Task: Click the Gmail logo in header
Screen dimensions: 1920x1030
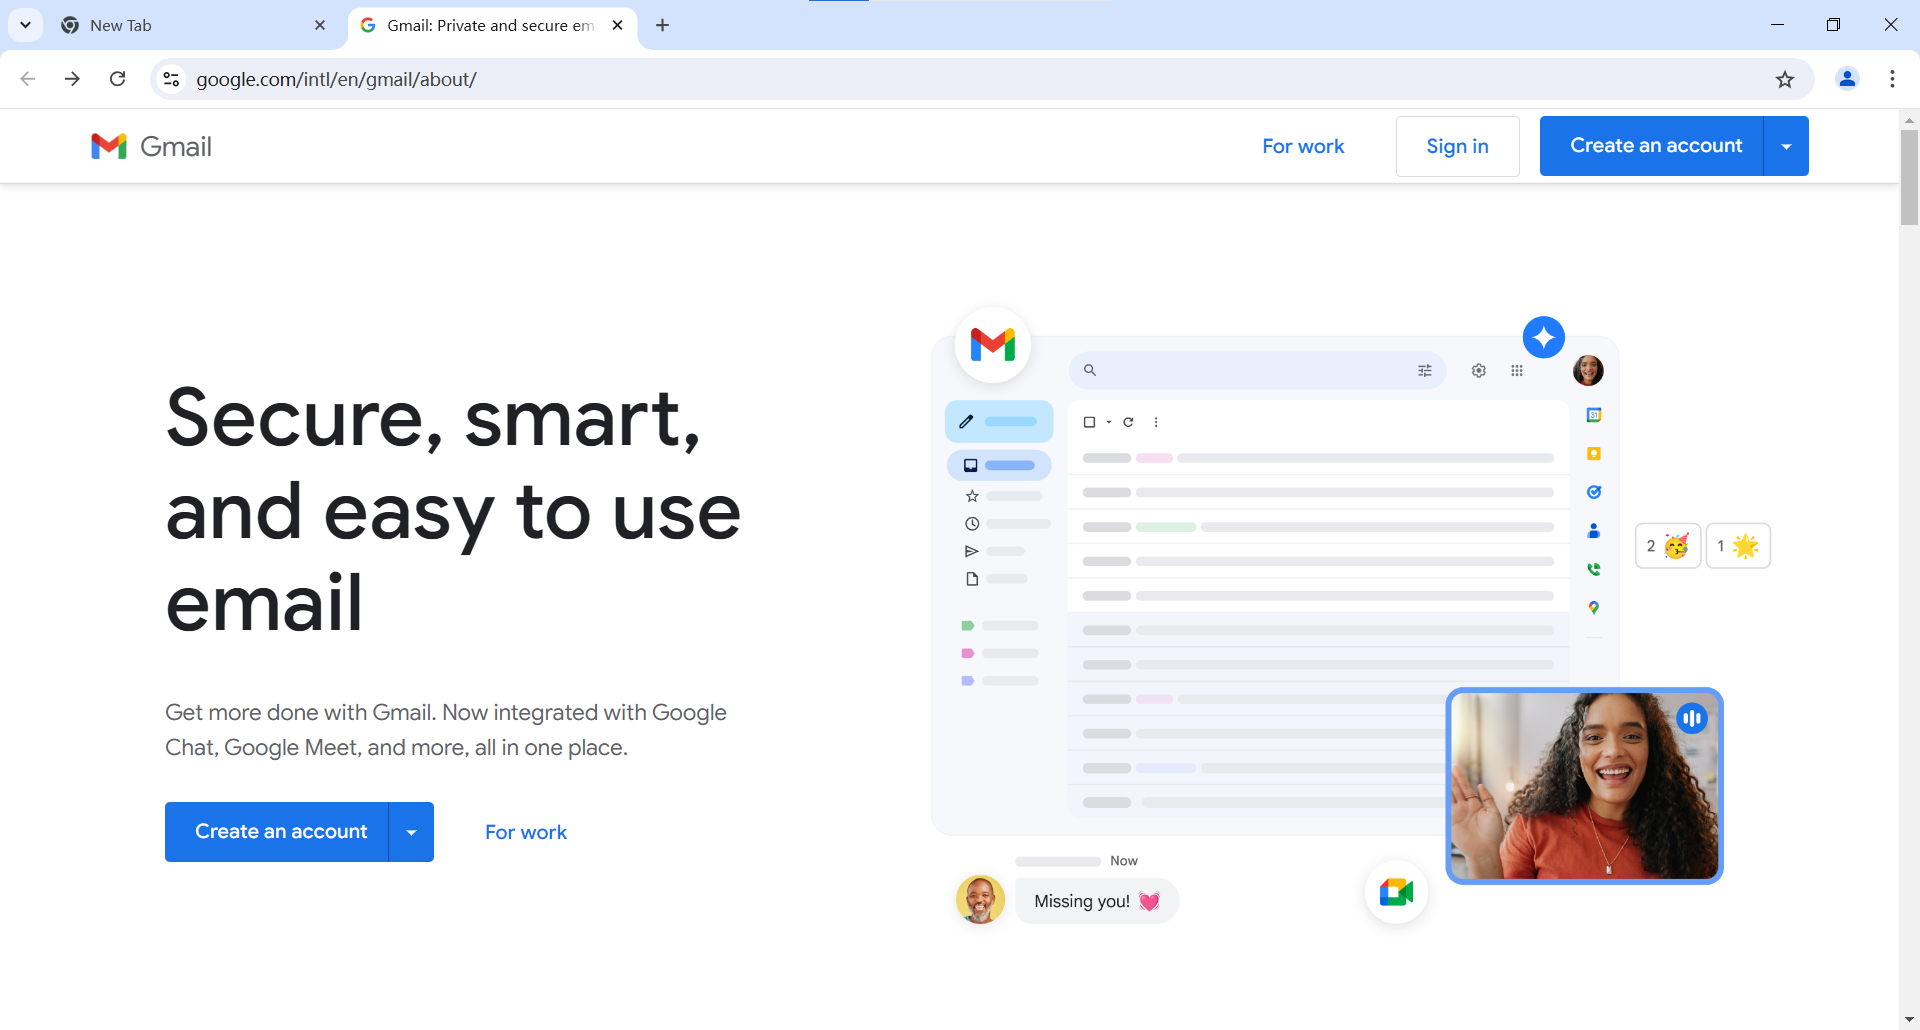Action: [x=152, y=146]
